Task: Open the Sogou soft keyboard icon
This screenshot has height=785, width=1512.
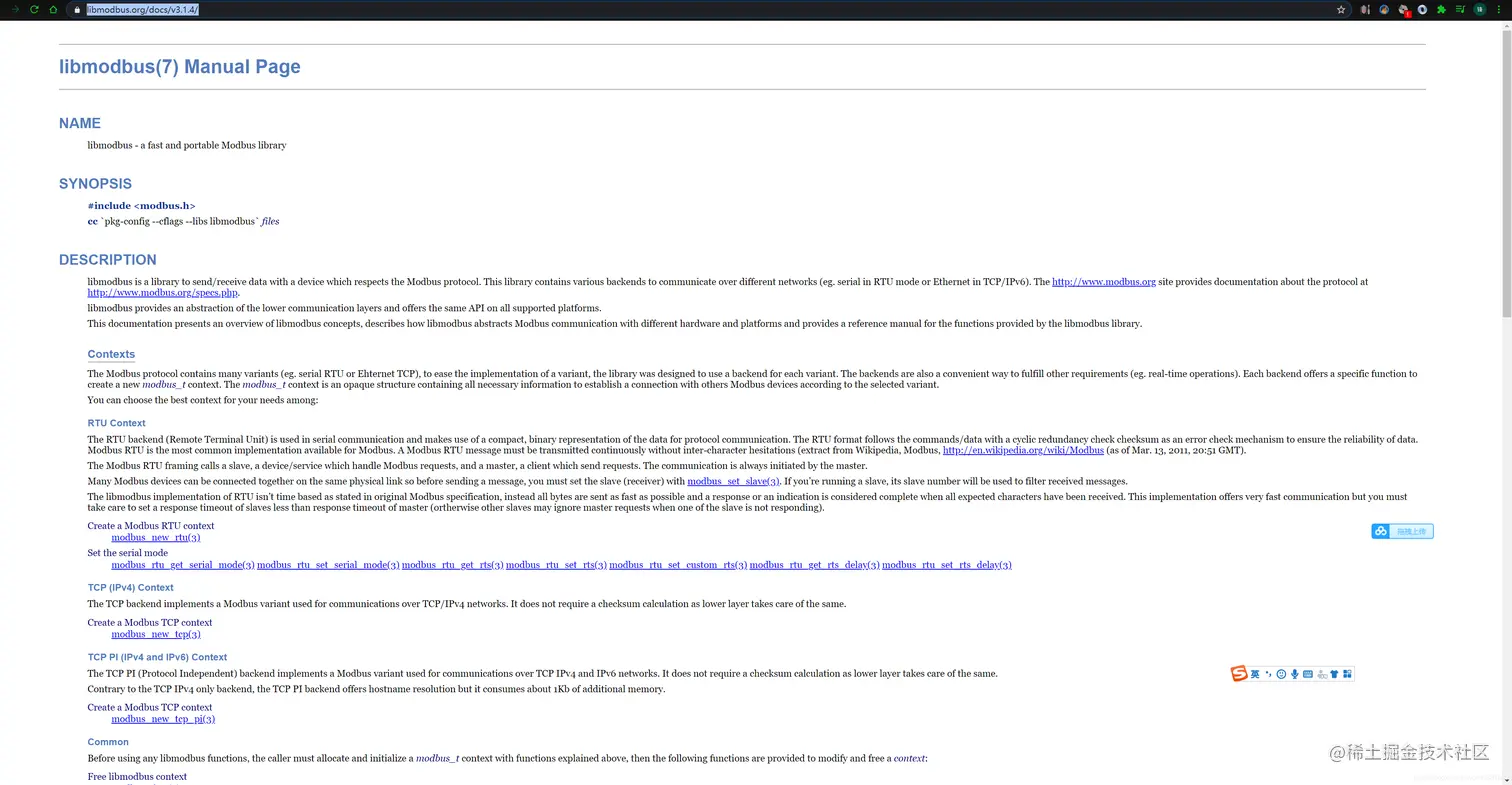Action: pos(1308,674)
